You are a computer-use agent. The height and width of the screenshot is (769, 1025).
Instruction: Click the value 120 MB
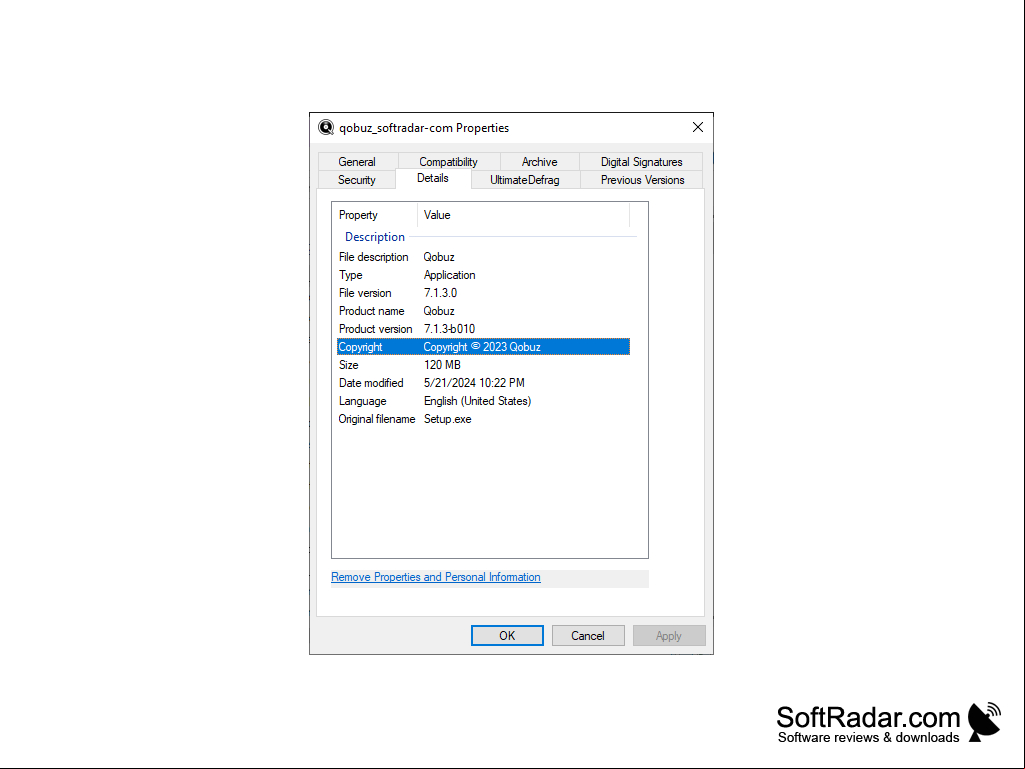(x=442, y=365)
